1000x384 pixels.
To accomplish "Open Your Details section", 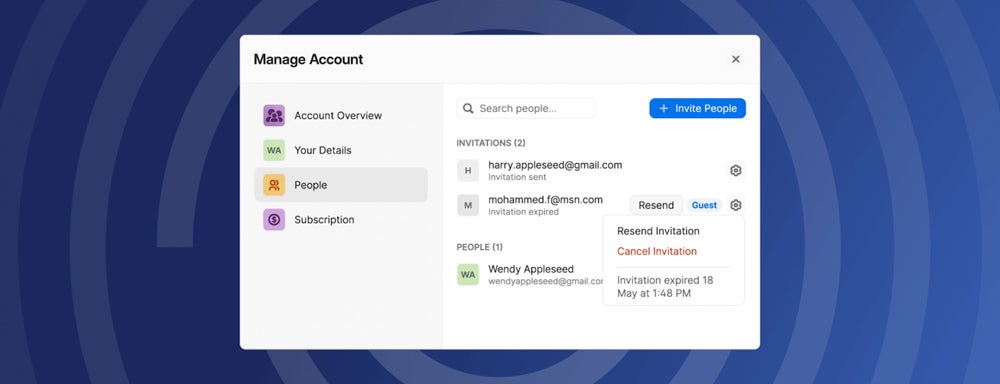I will pyautogui.click(x=341, y=151).
